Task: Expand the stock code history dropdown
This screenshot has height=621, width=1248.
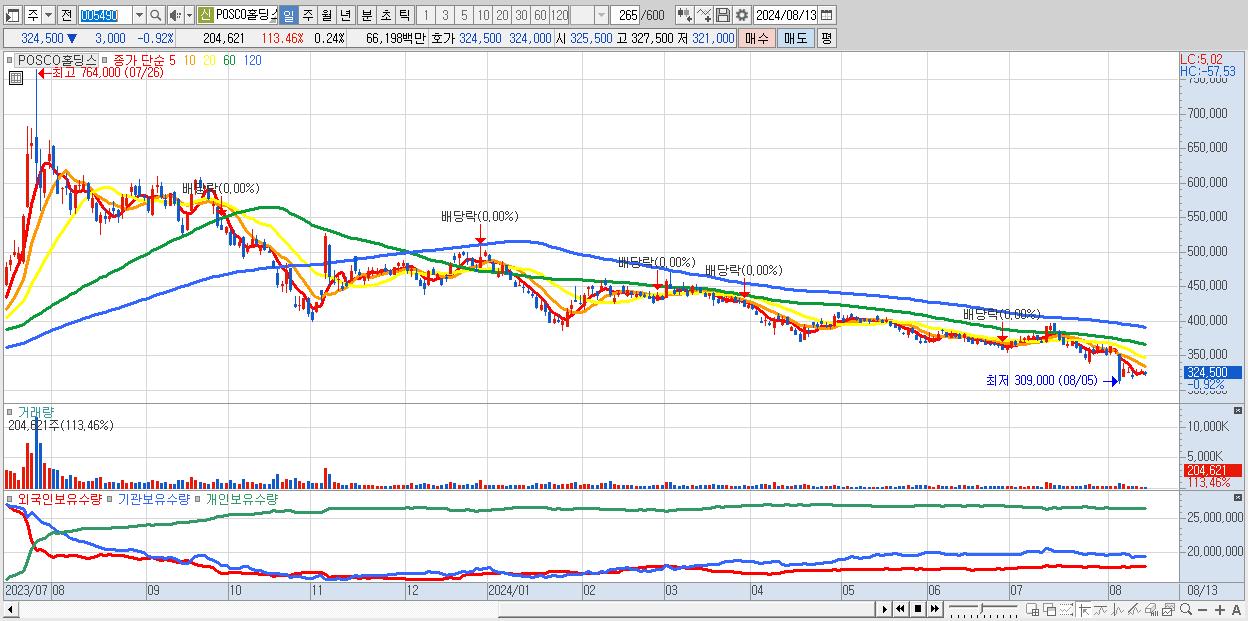Action: point(138,15)
